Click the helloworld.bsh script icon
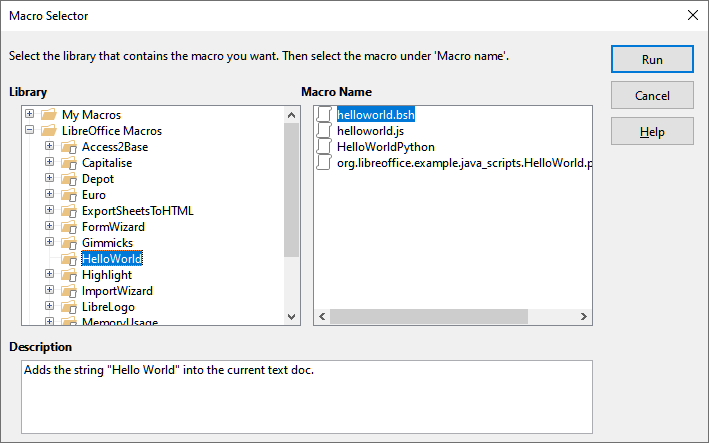Screen dimensions: 709x443 tap(324, 114)
